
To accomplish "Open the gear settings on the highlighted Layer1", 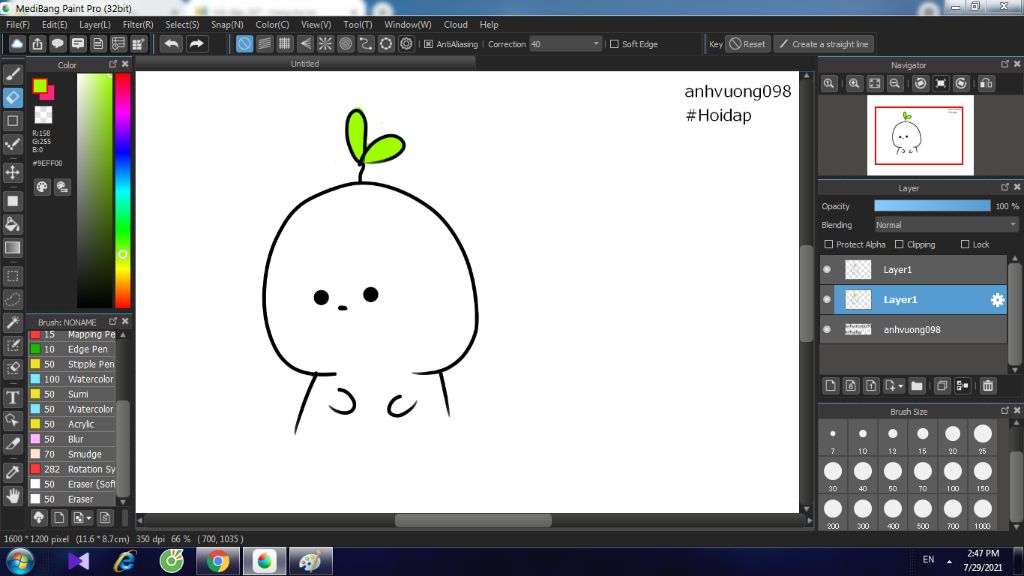I will pos(997,300).
